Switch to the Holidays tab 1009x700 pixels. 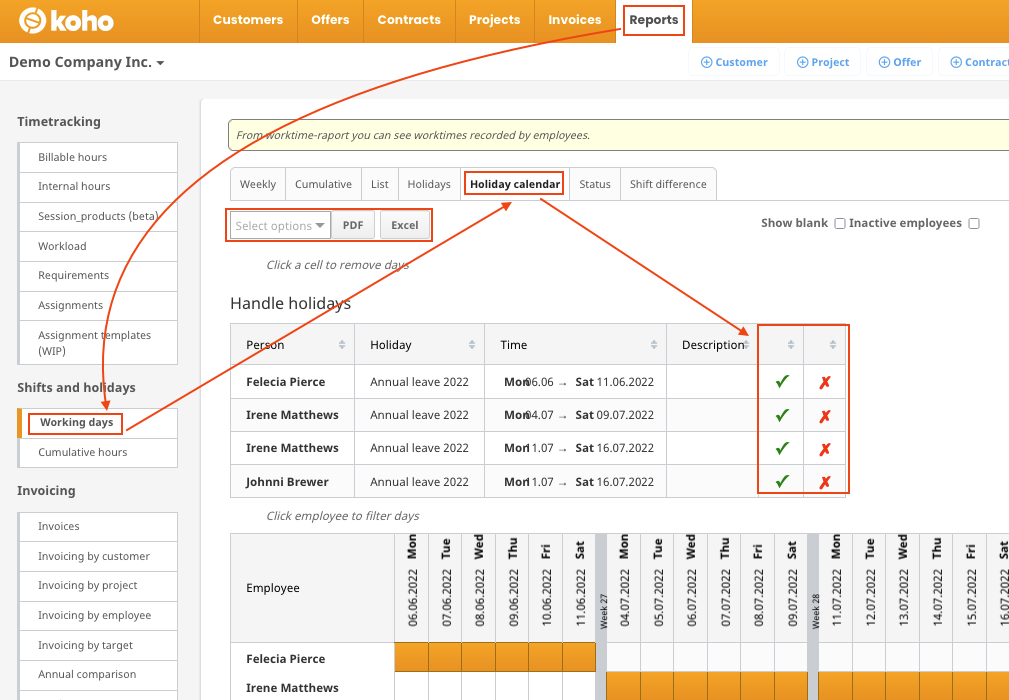pyautogui.click(x=429, y=184)
